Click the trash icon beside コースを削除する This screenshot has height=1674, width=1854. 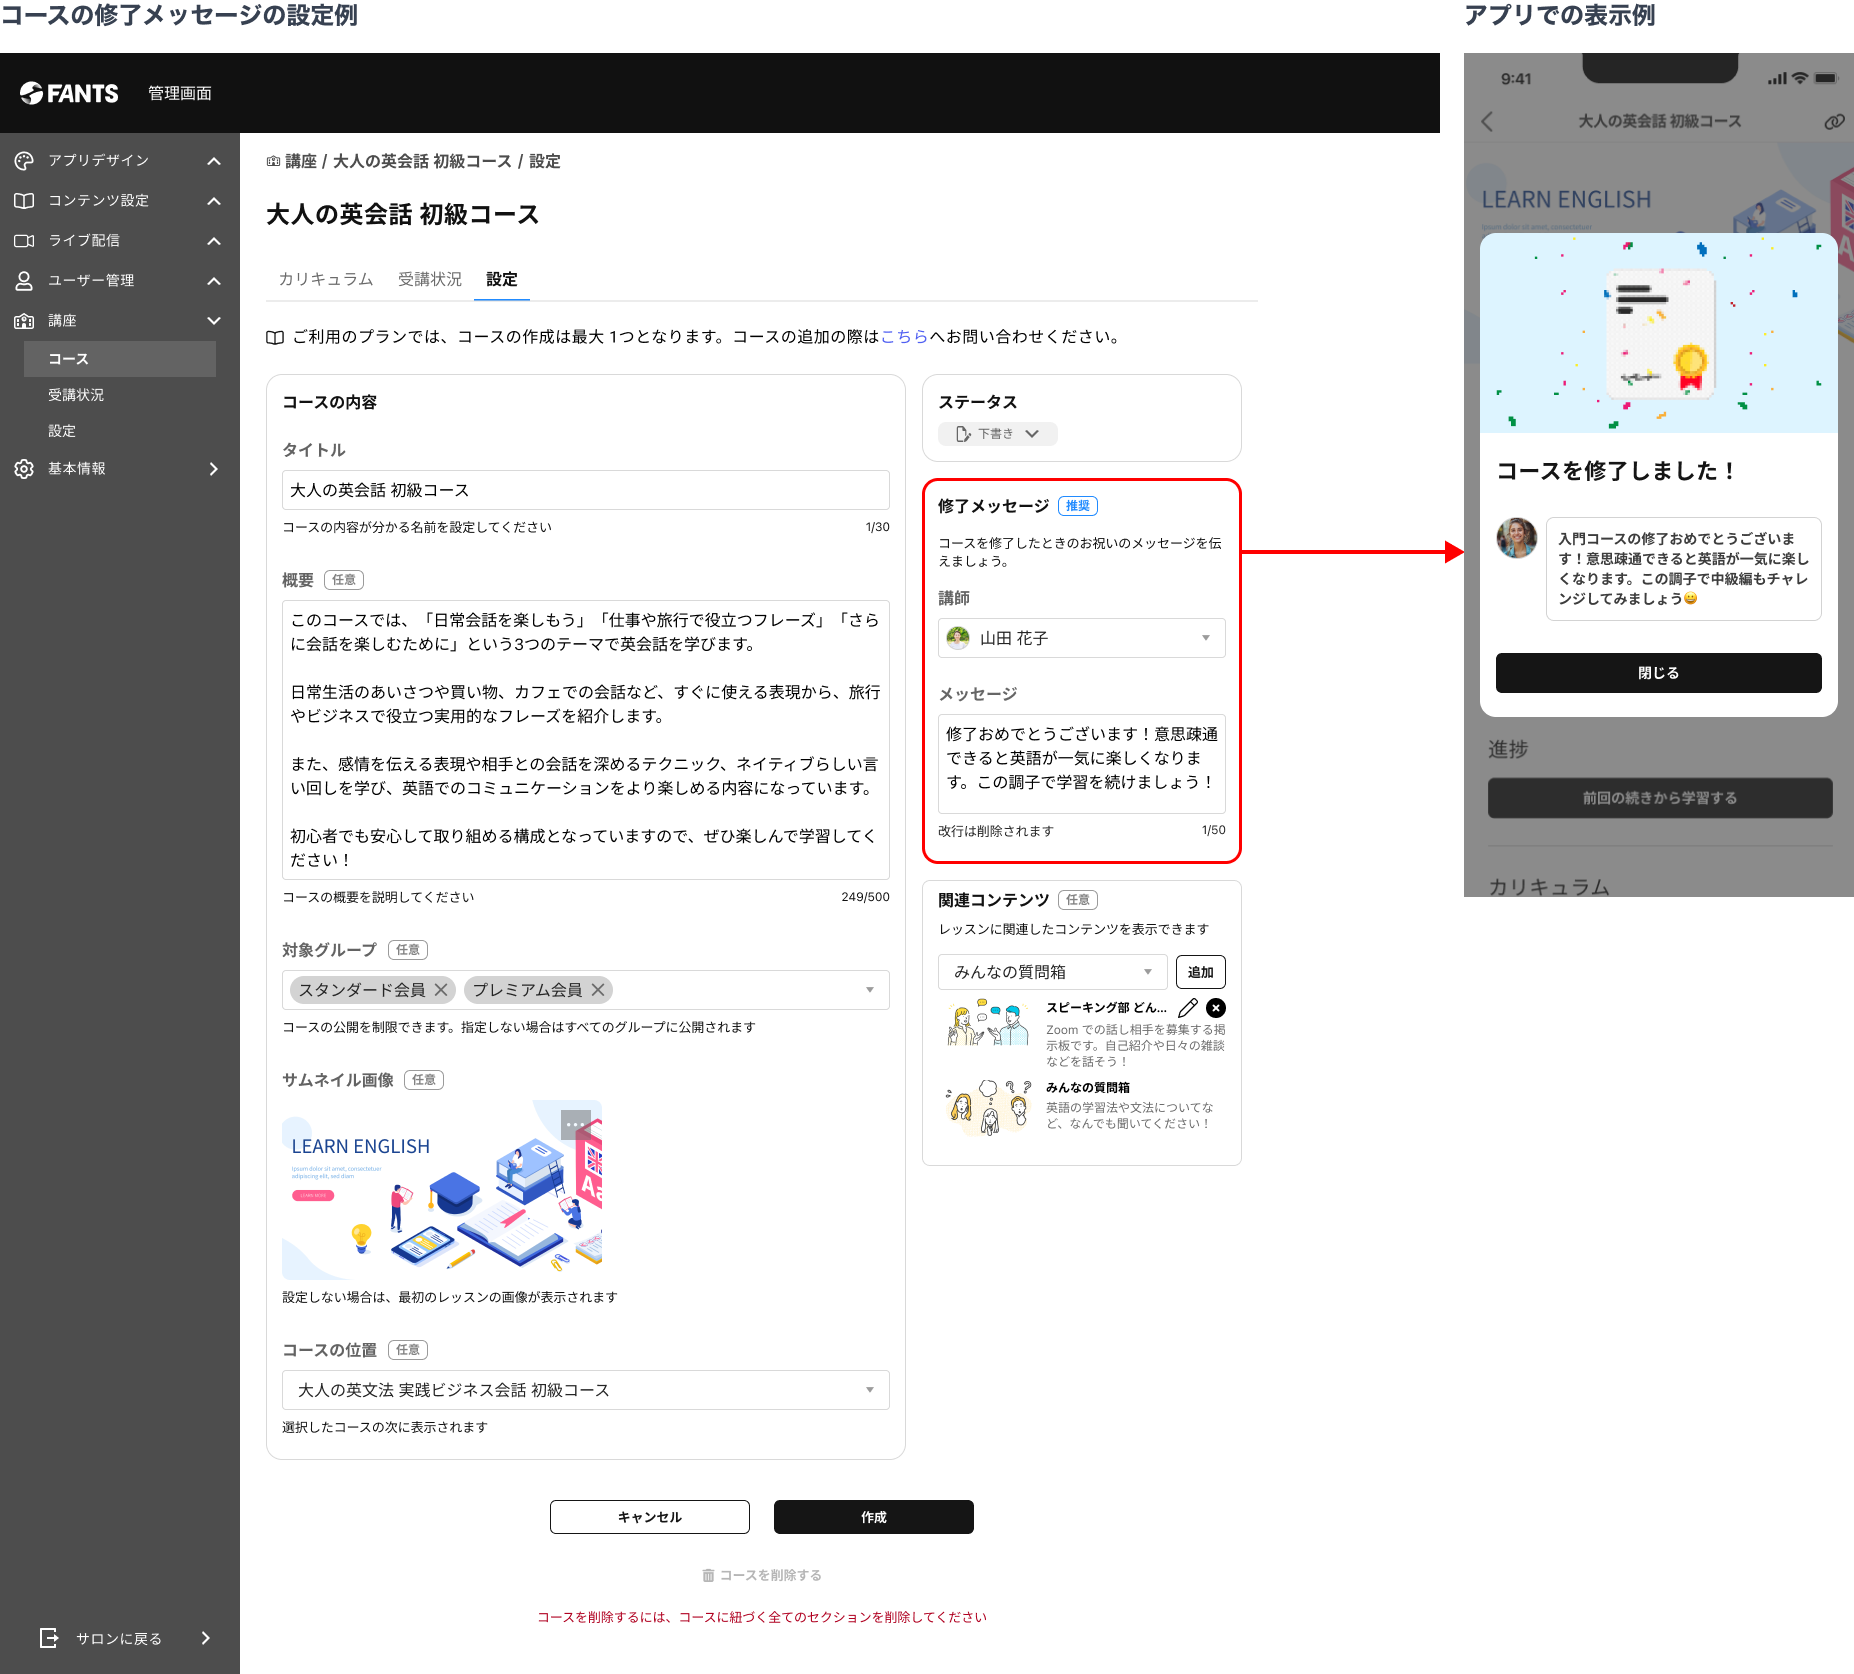point(708,1575)
